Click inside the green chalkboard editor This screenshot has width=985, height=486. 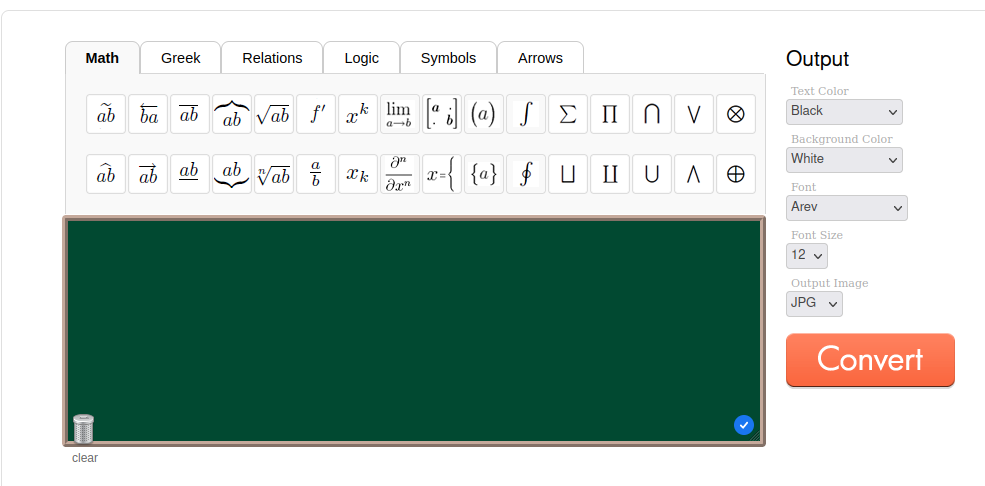pos(414,331)
